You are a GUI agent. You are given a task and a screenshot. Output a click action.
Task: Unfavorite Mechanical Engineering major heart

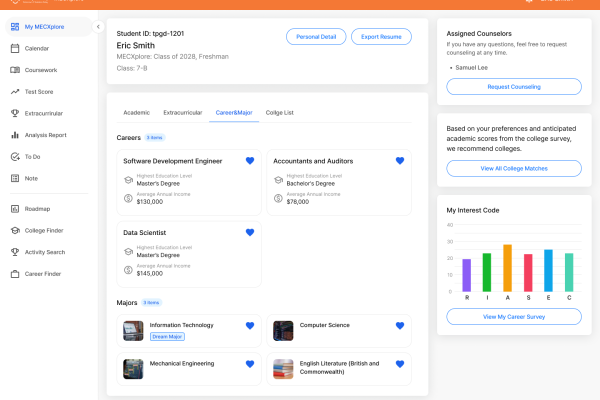click(x=250, y=364)
